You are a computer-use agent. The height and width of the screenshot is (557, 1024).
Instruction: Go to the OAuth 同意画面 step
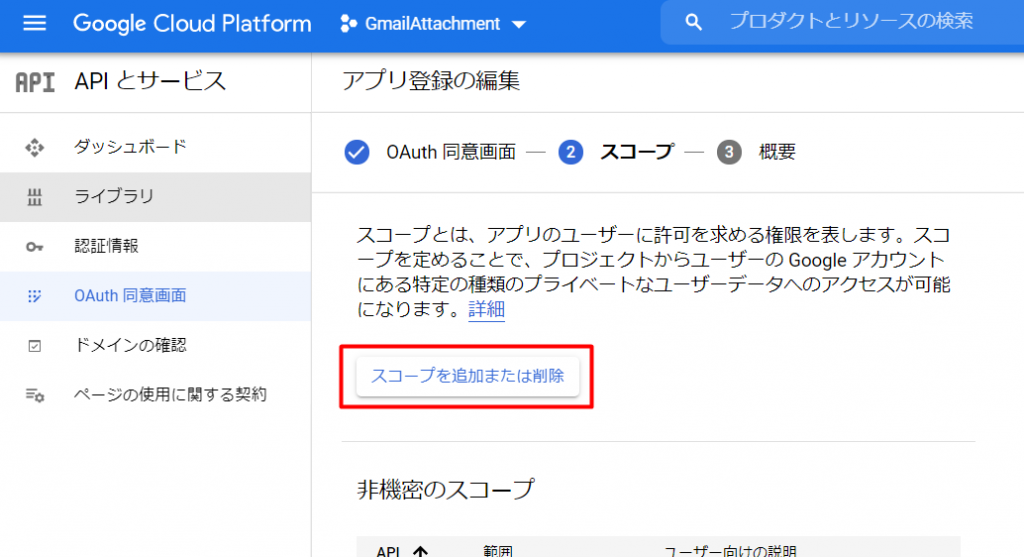pos(451,152)
